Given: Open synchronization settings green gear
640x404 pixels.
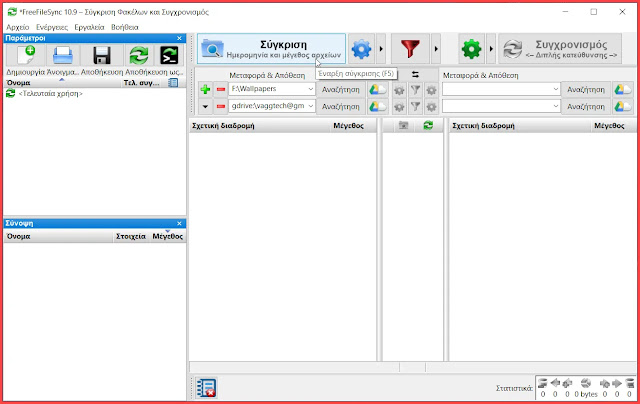Looking at the screenshot, I should click(x=471, y=49).
